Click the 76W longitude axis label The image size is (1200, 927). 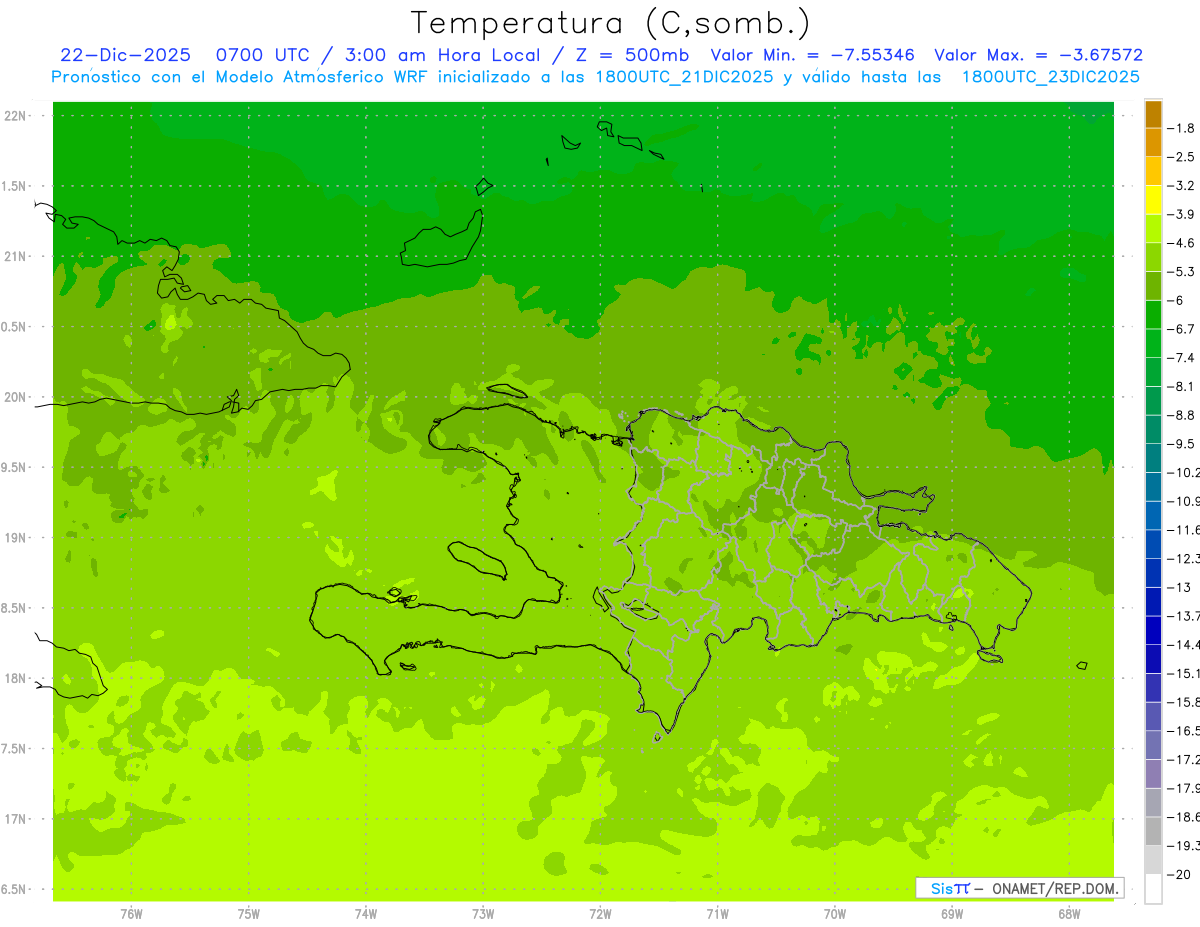click(x=131, y=914)
